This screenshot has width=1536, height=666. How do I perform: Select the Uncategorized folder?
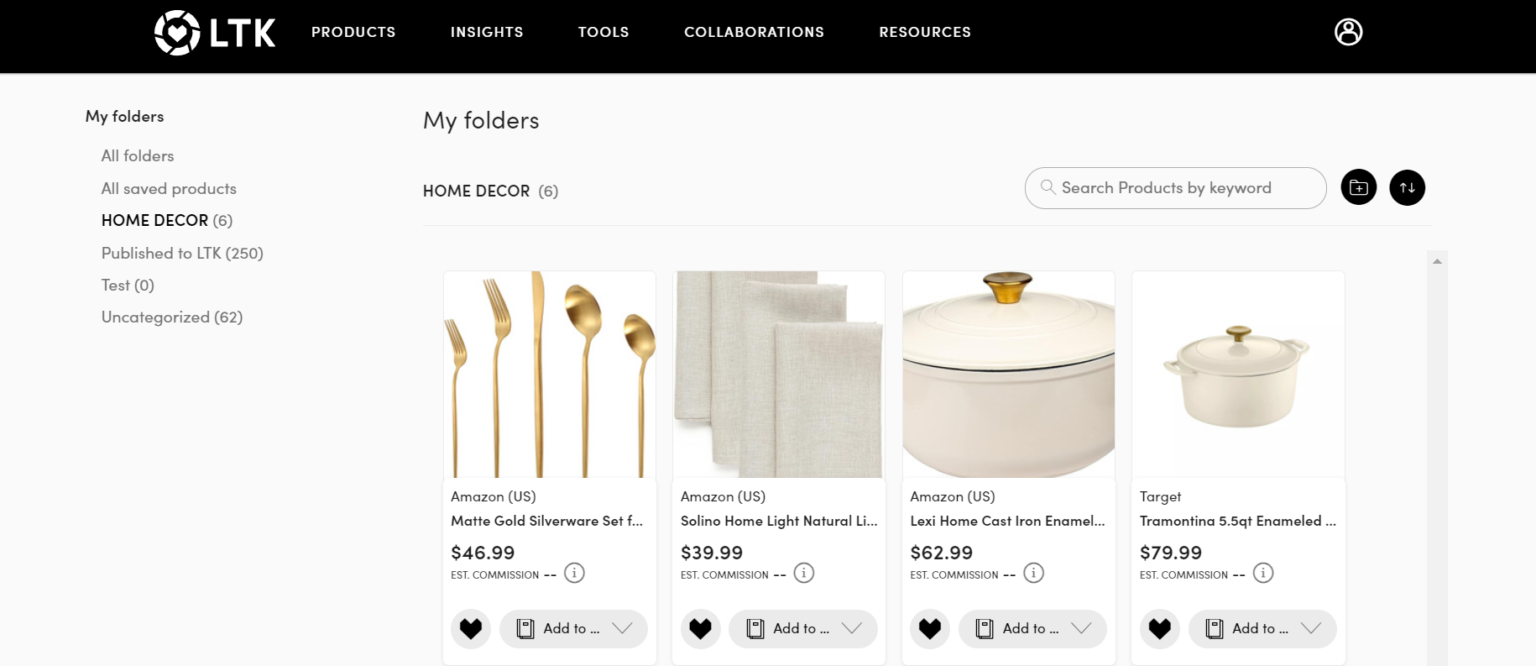pyautogui.click(x=172, y=317)
